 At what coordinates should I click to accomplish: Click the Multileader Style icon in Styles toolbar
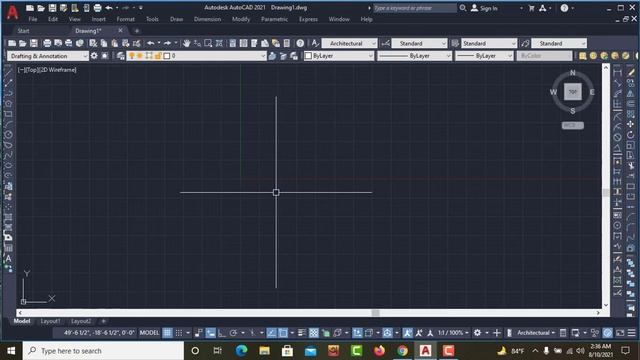[x=525, y=43]
